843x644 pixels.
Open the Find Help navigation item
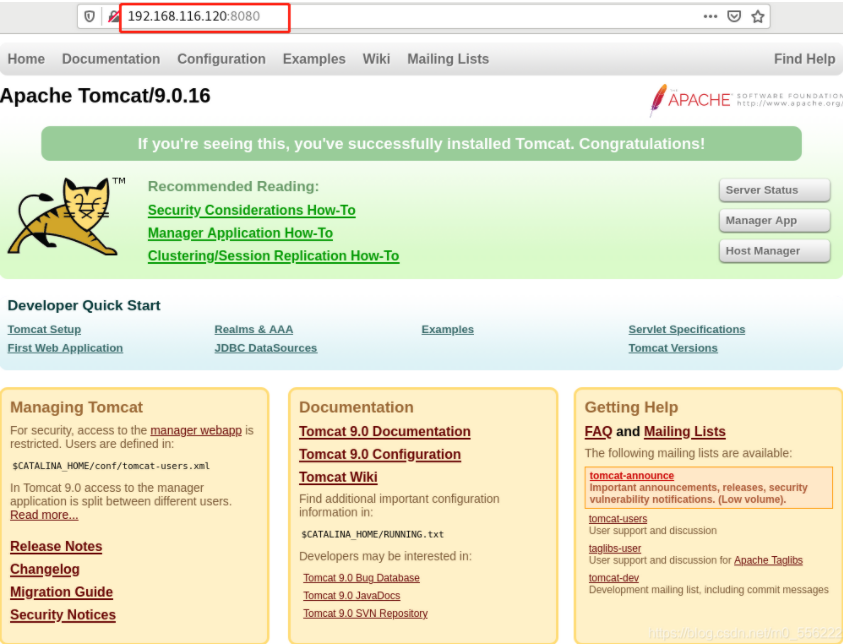804,59
